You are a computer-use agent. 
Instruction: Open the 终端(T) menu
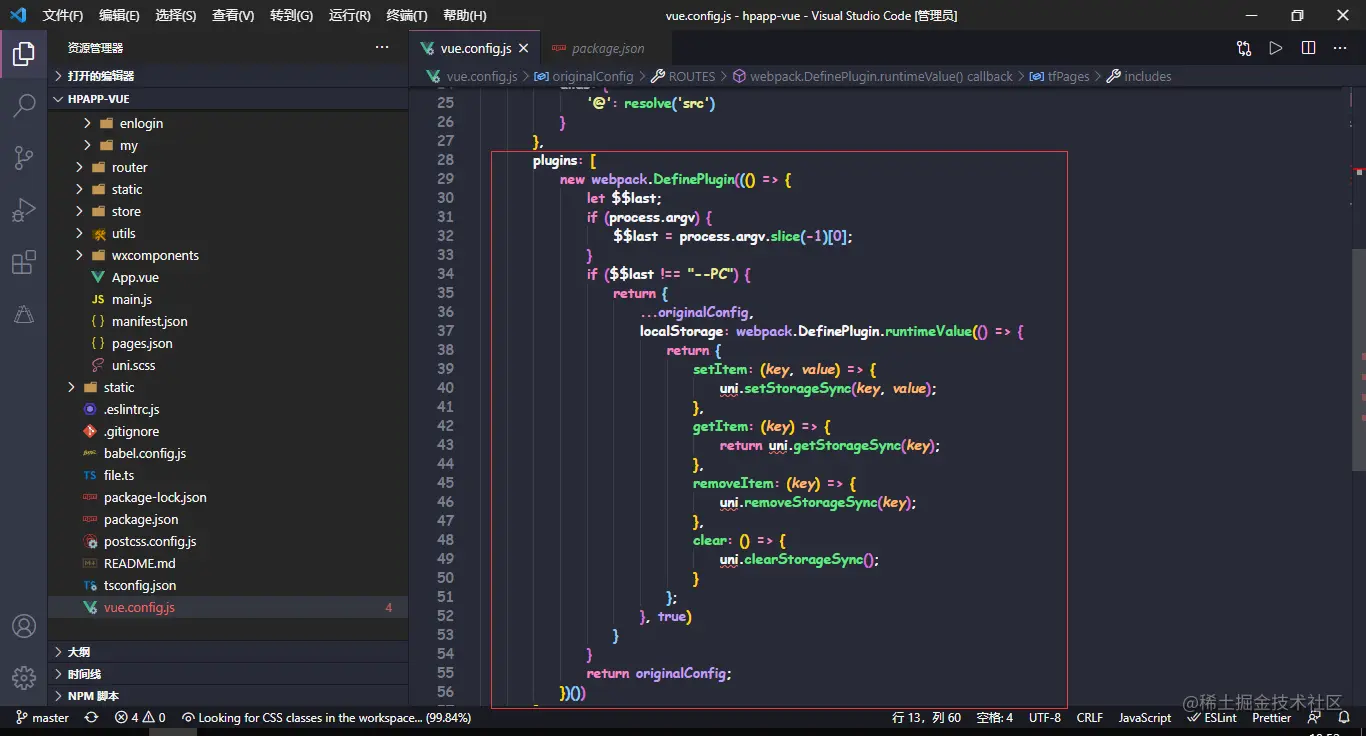[x=406, y=15]
